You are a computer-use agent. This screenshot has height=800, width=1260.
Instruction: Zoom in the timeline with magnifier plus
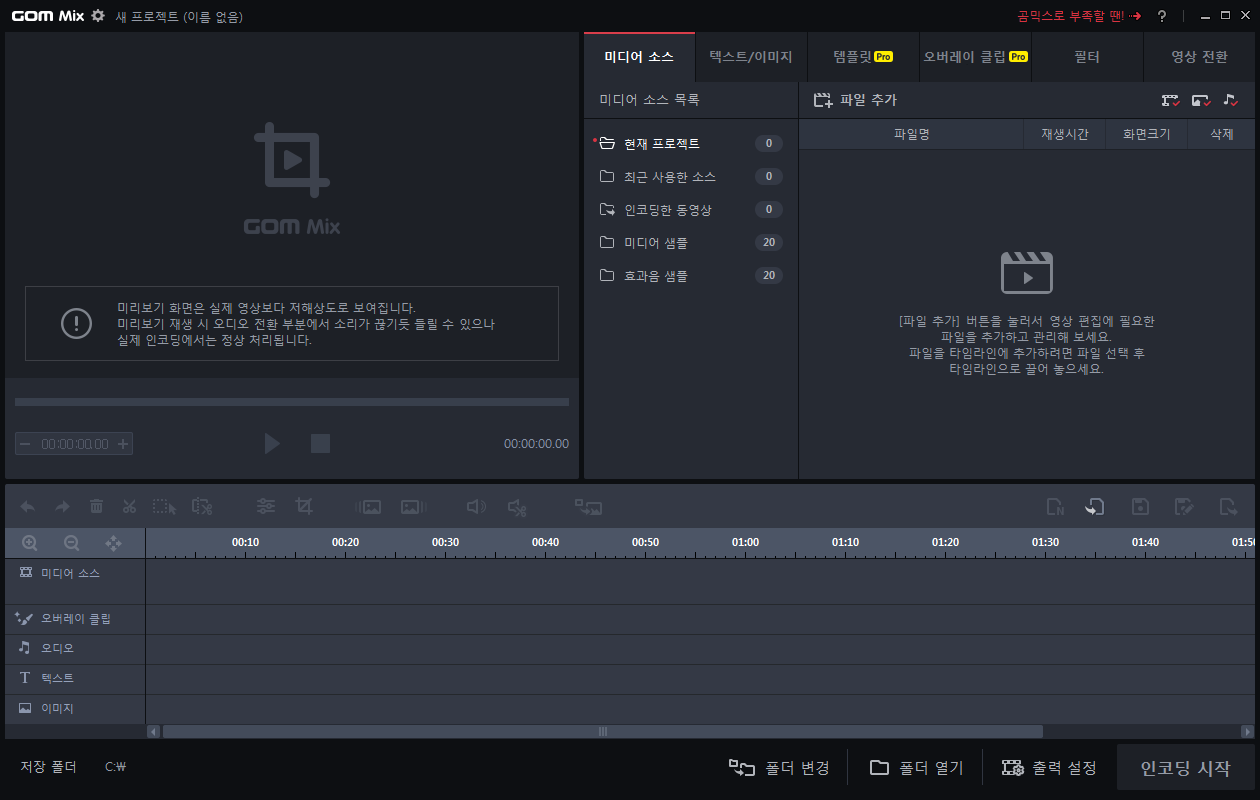pyautogui.click(x=30, y=543)
